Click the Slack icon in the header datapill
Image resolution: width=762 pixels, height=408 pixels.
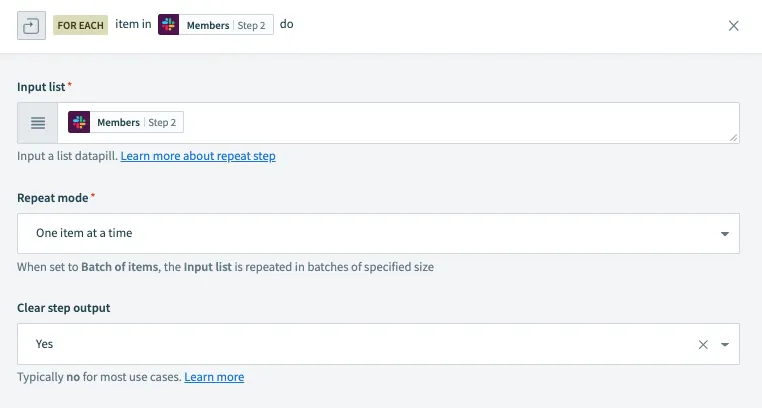[x=169, y=25]
